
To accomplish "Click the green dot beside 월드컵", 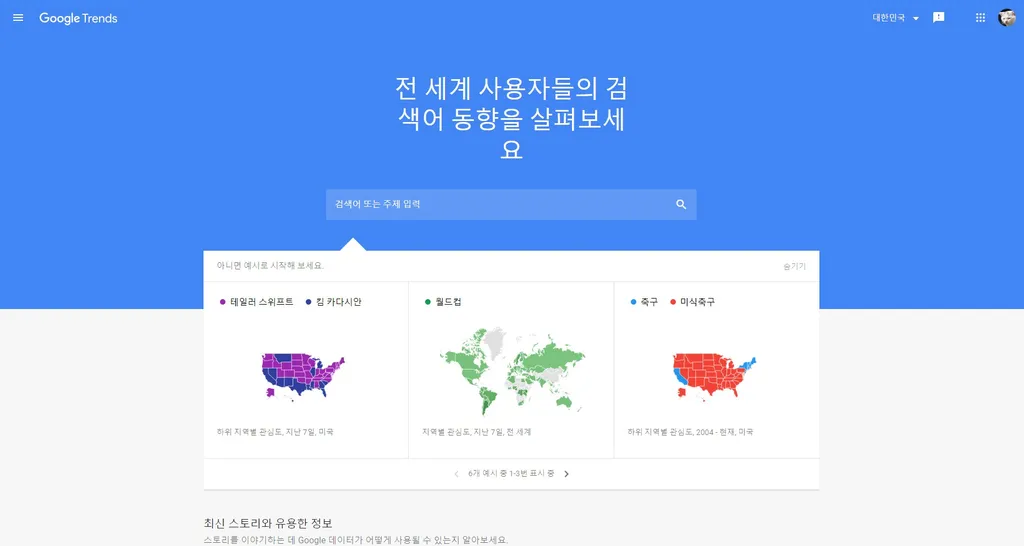I will 428,302.
